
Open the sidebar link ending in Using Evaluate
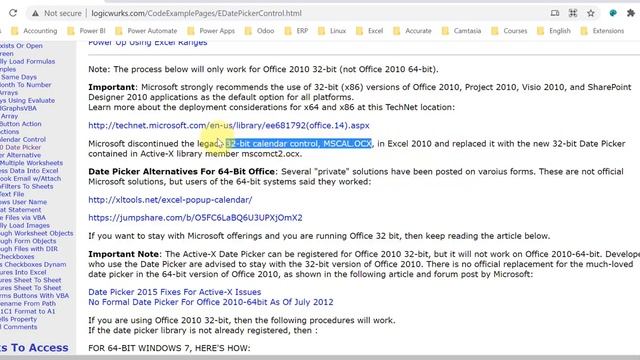pyautogui.click(x=27, y=100)
